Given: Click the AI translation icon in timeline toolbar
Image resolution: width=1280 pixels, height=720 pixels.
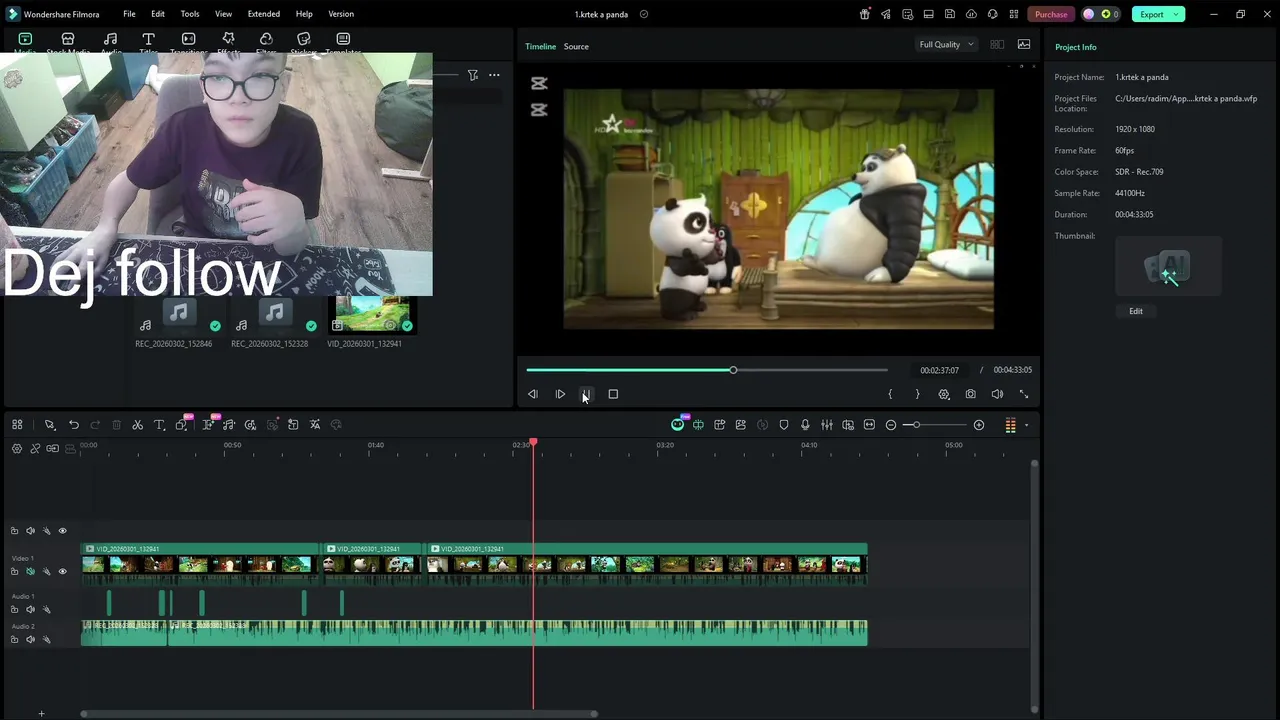Looking at the screenshot, I should 315,425.
